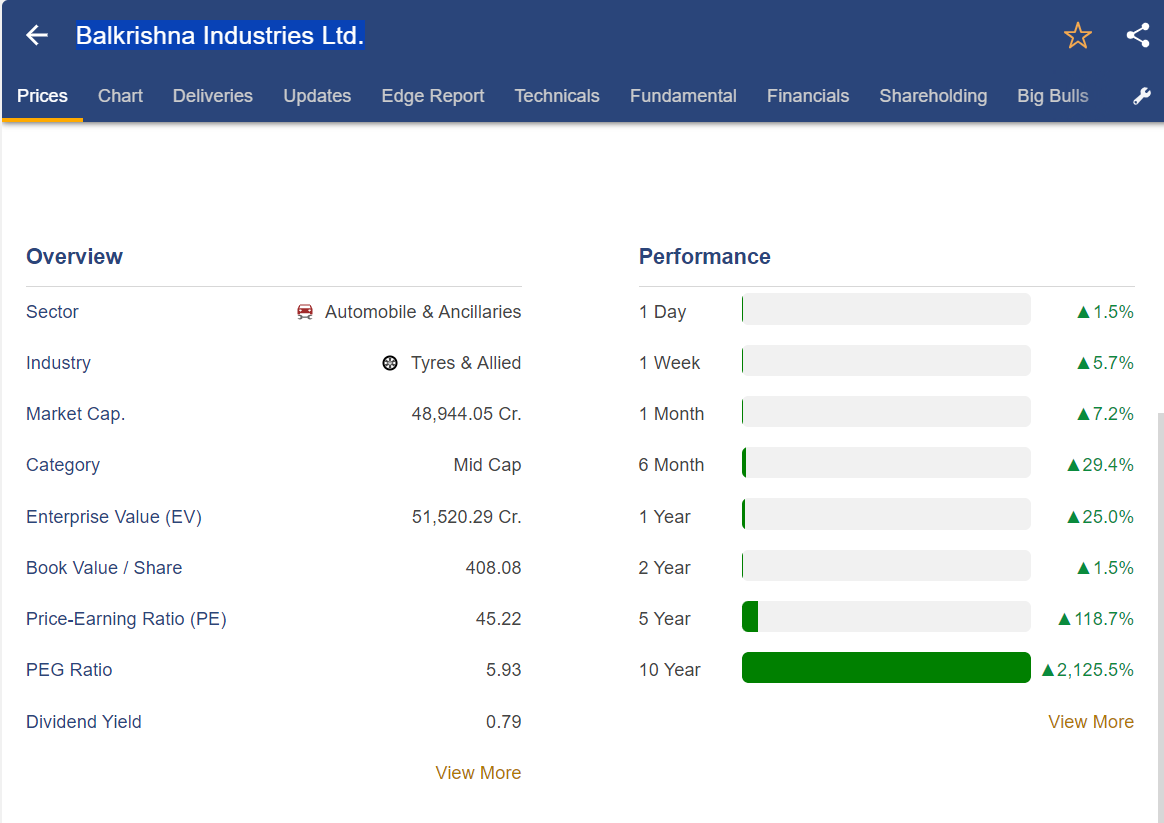Click the PEG Ratio label

click(69, 669)
